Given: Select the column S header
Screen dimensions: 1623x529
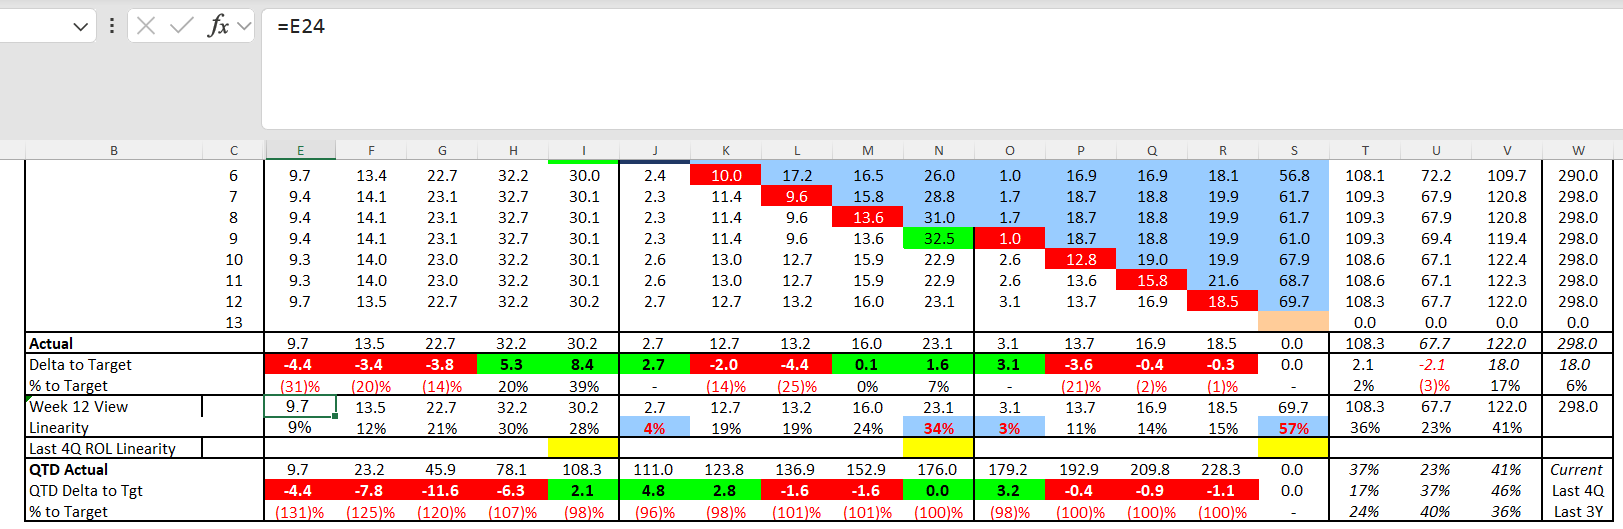Looking at the screenshot, I should (1293, 151).
